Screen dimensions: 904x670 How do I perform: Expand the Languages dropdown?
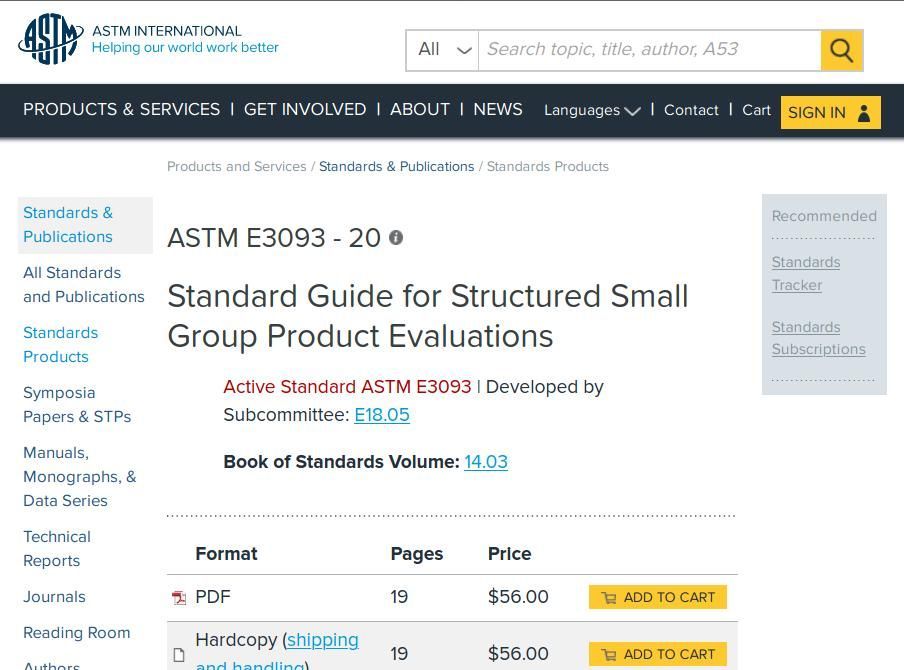point(592,110)
